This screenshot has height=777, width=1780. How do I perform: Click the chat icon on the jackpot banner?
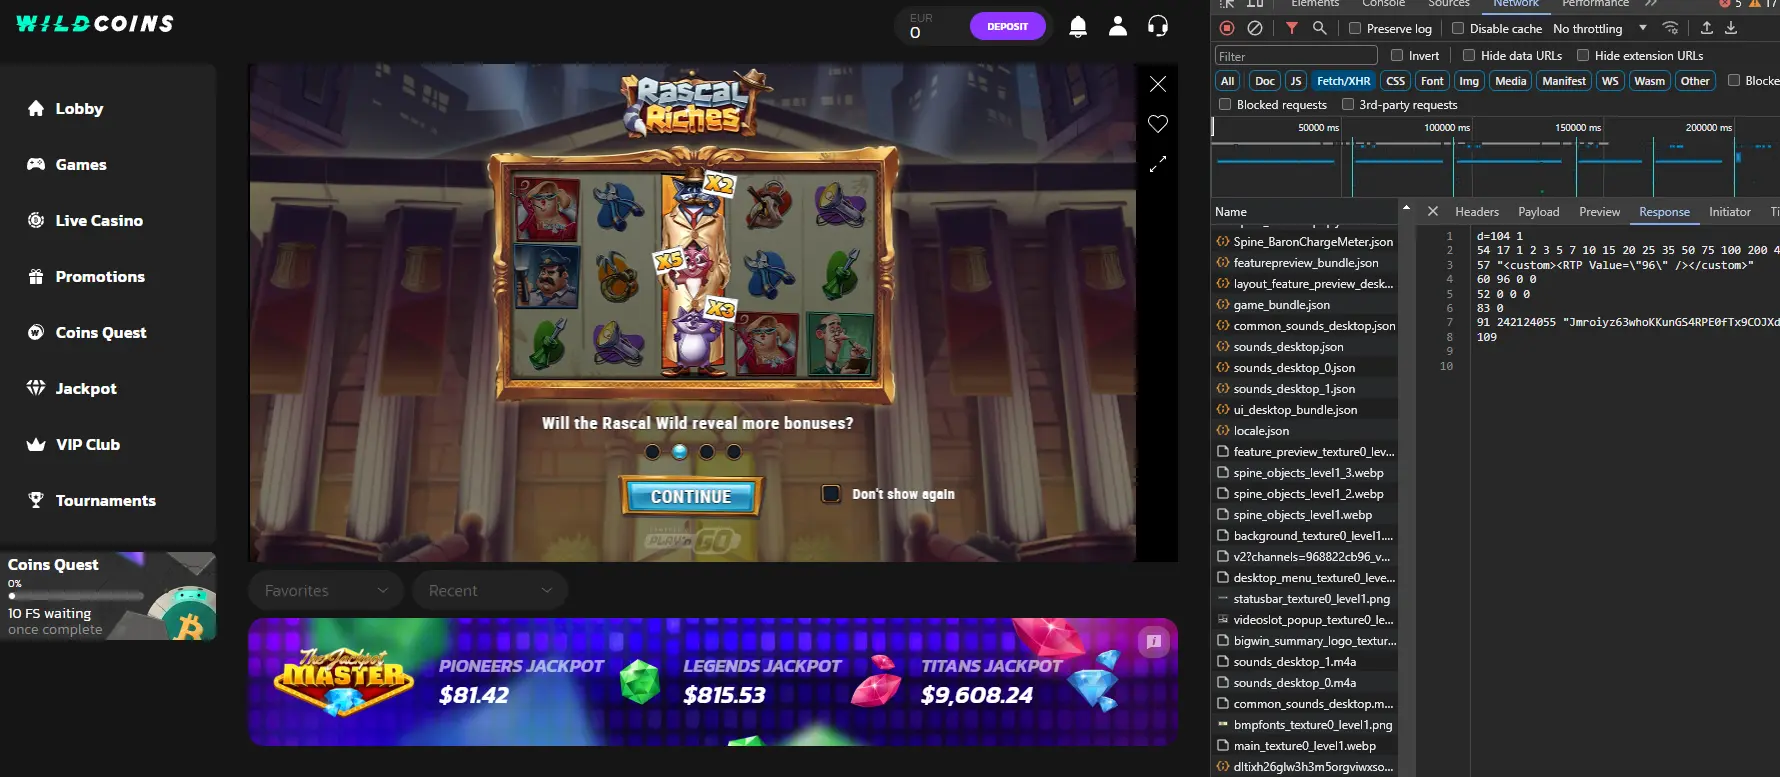(1154, 641)
